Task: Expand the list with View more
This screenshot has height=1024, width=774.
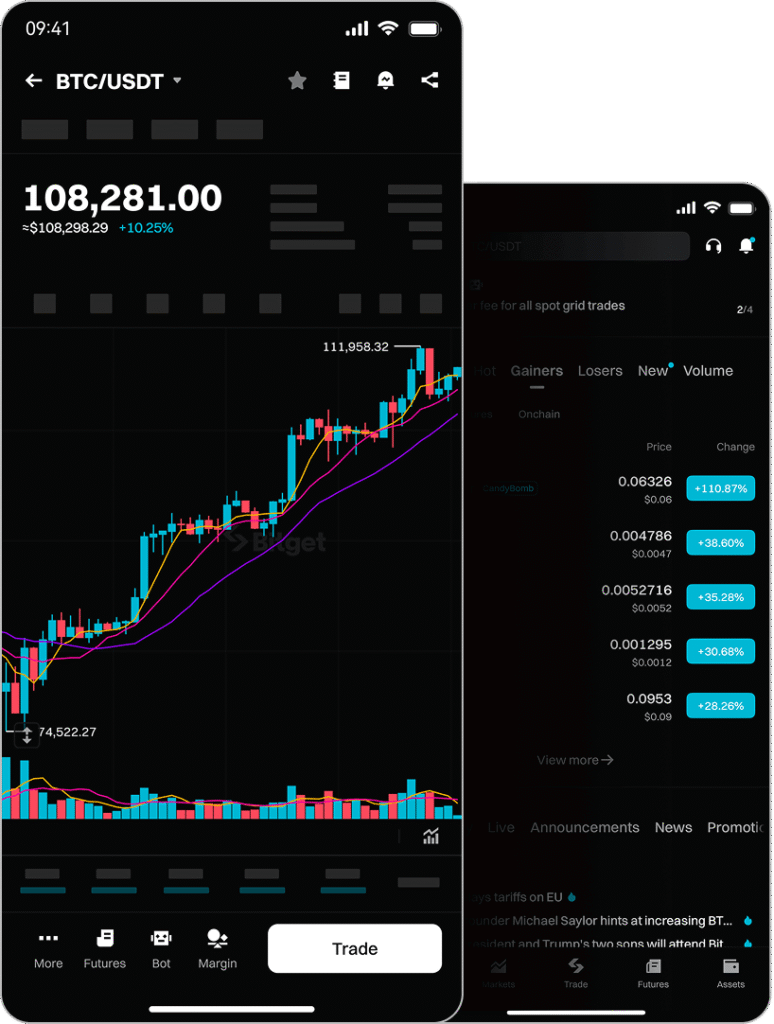Action: [x=575, y=760]
